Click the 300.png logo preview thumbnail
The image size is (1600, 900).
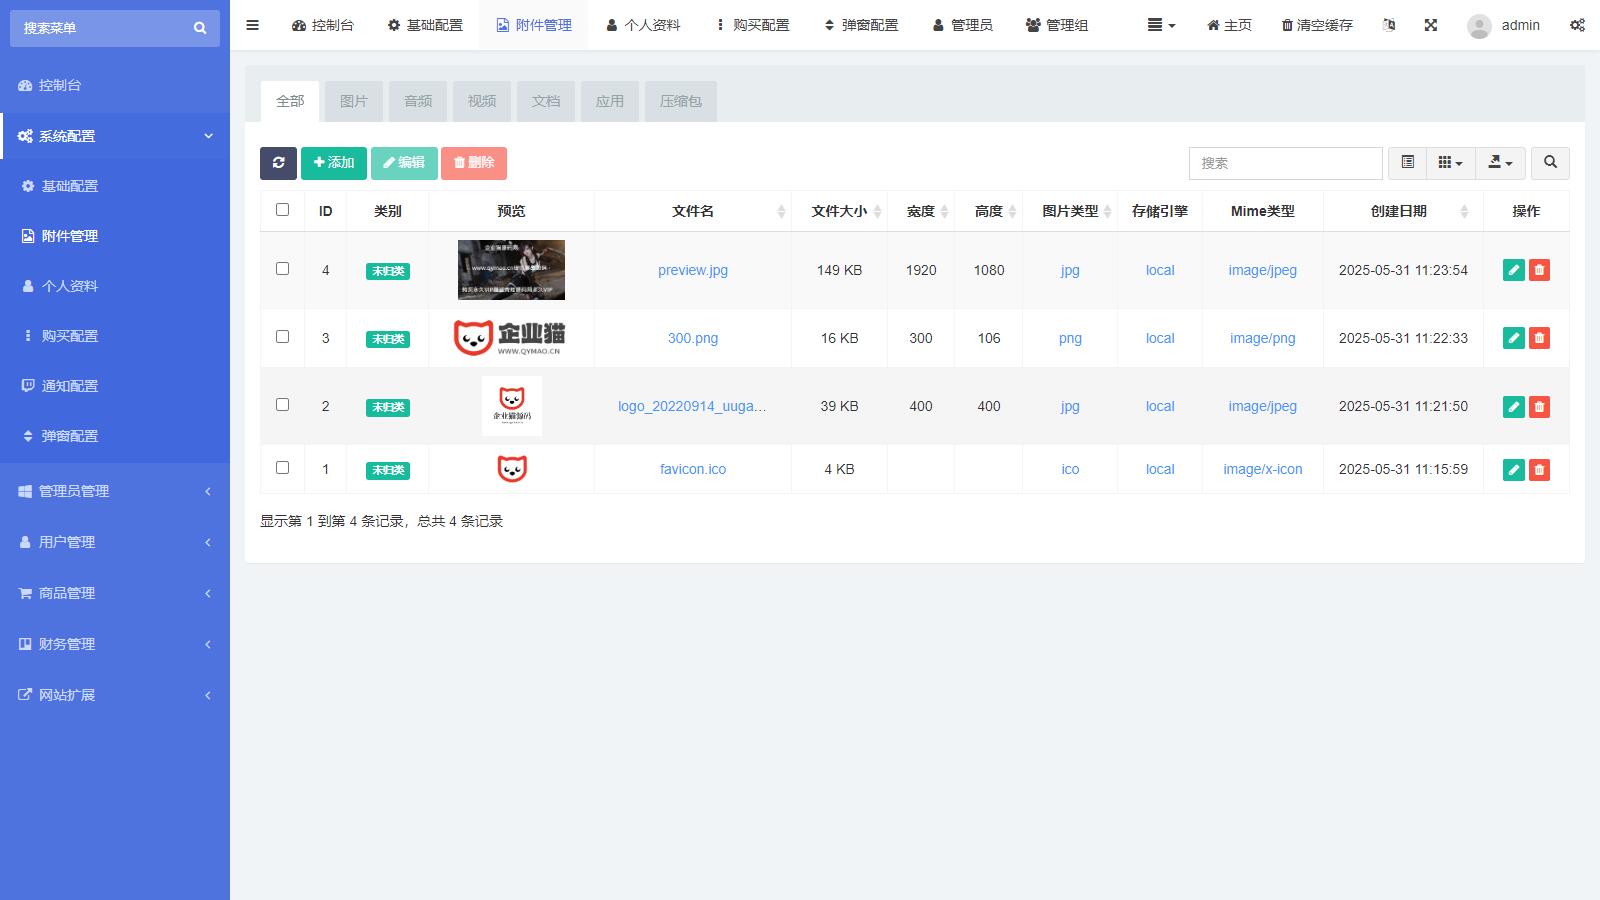click(x=510, y=338)
